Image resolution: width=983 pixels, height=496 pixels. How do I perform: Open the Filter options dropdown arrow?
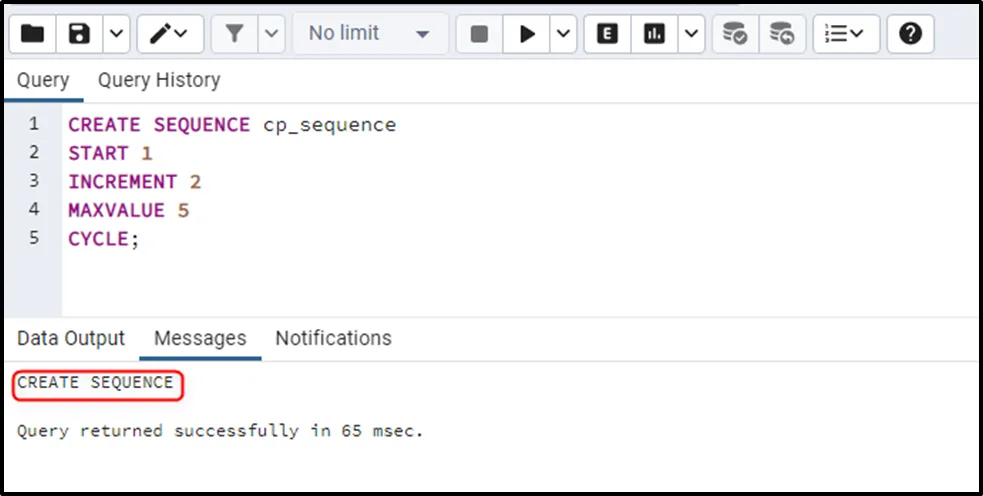point(272,34)
